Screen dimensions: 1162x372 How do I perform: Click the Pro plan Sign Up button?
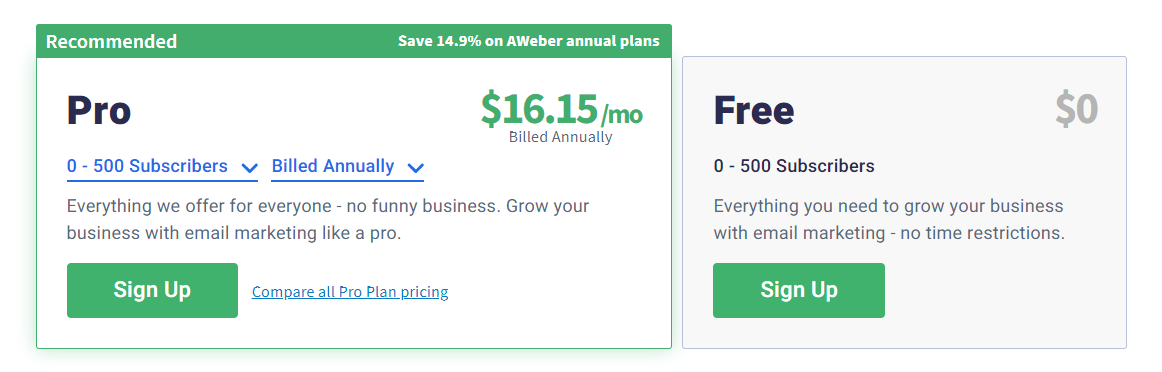[152, 290]
